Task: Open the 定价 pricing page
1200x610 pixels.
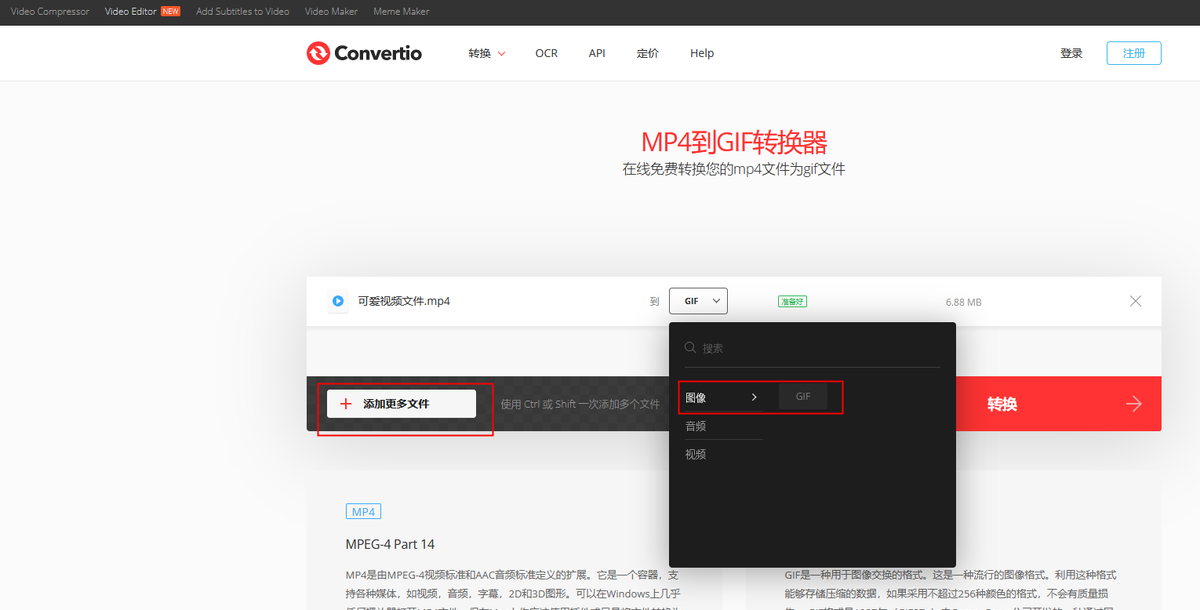Action: point(647,53)
